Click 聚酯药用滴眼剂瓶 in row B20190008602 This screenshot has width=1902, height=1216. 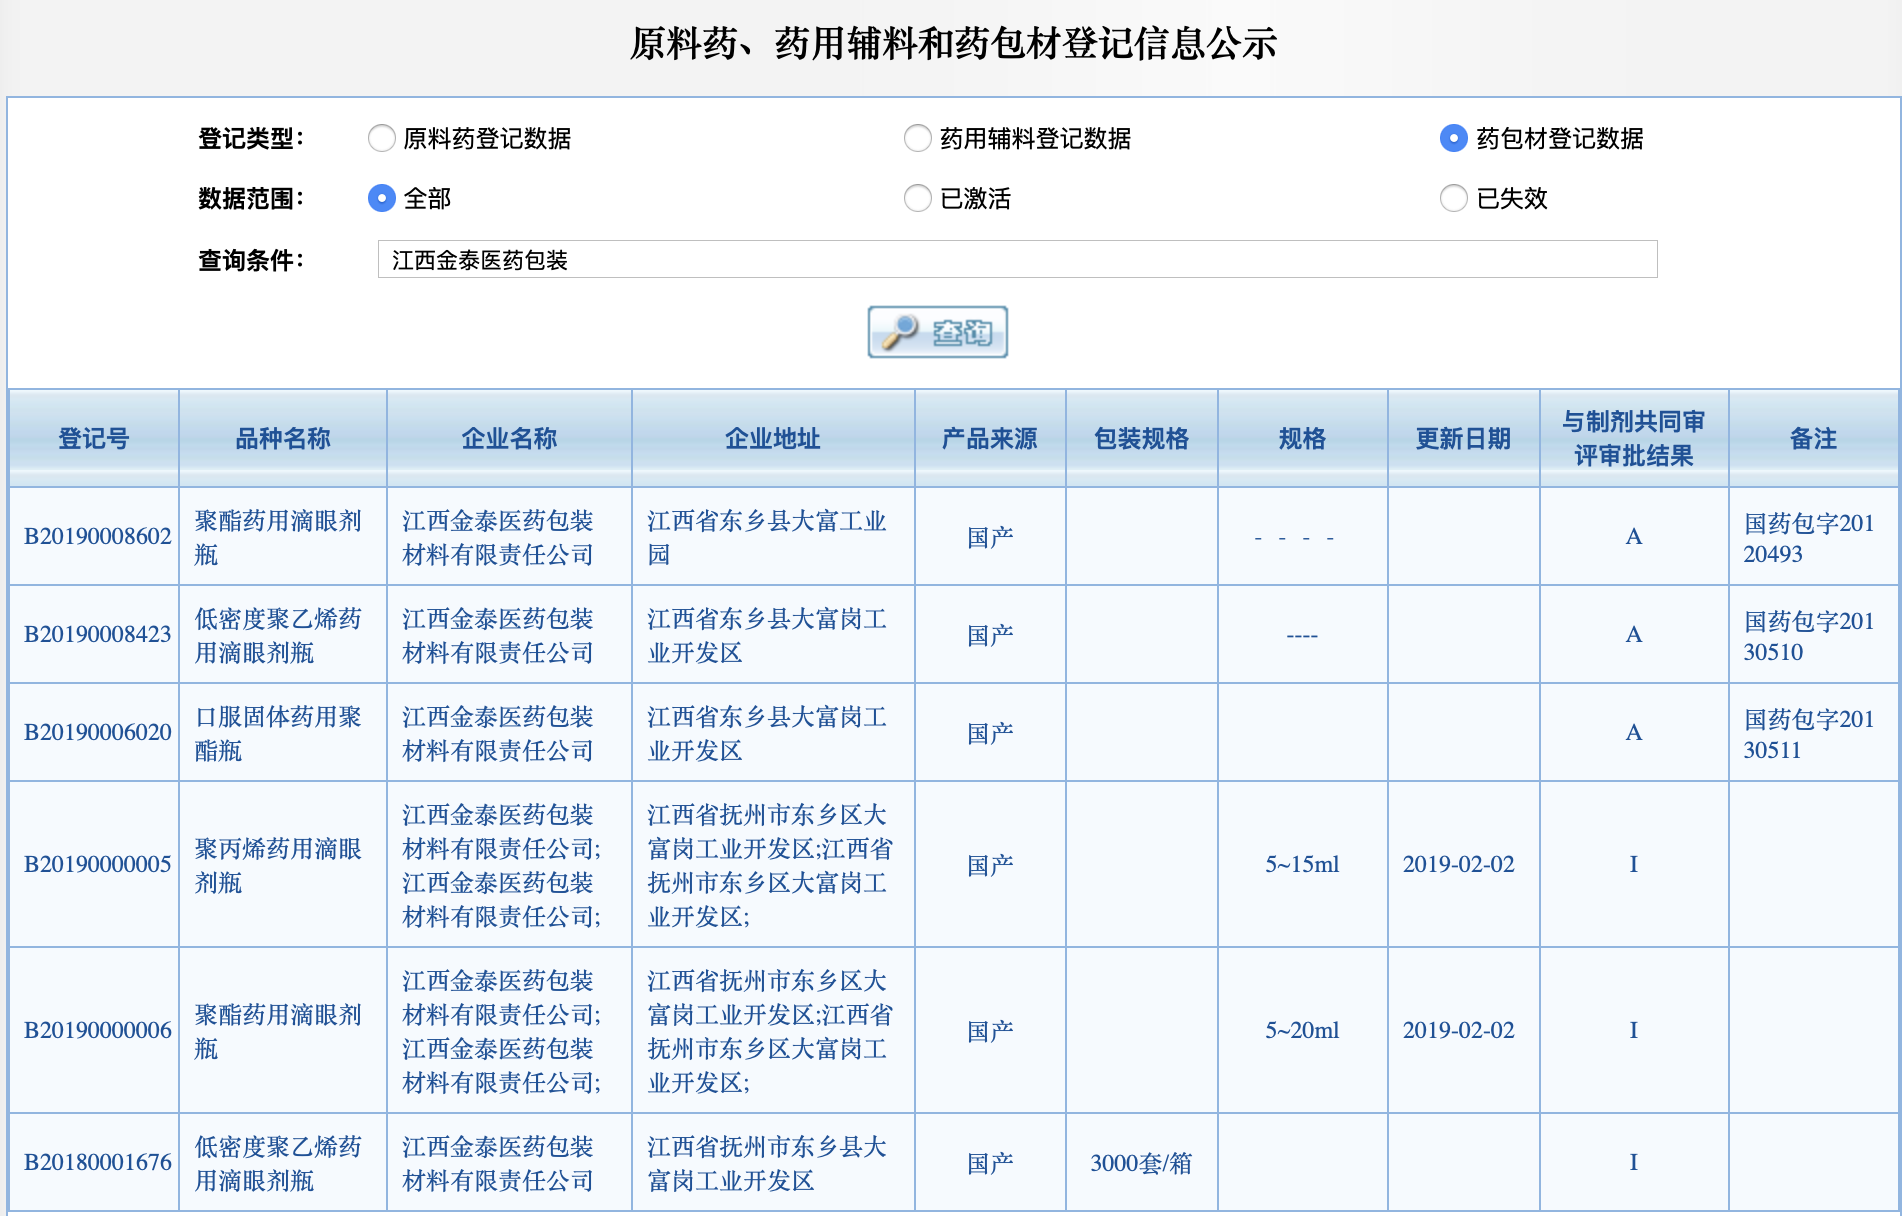(278, 537)
